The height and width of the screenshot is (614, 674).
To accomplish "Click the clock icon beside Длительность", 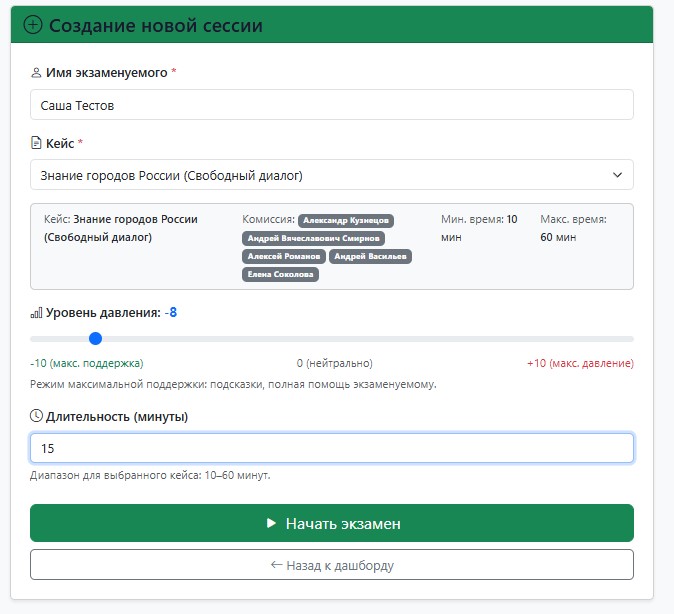I will point(36,416).
